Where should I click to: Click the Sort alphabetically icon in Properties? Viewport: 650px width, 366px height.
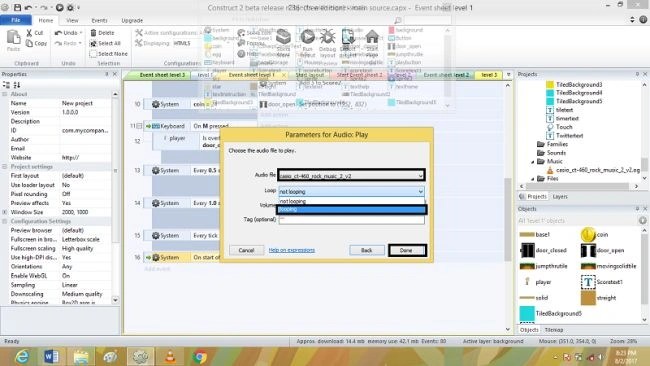(17, 85)
